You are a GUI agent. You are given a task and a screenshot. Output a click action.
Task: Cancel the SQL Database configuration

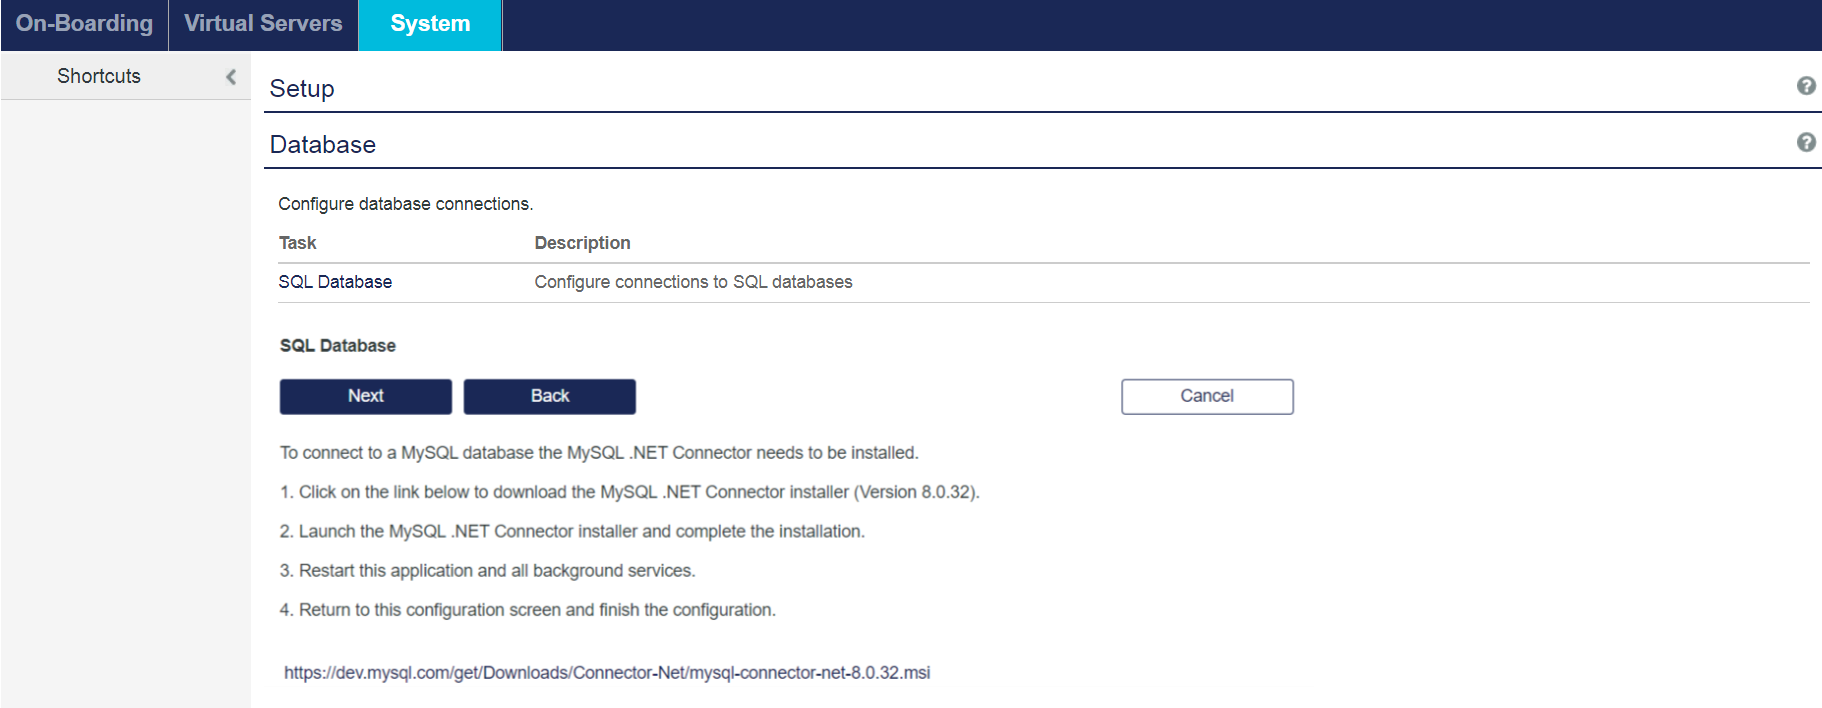click(1206, 396)
